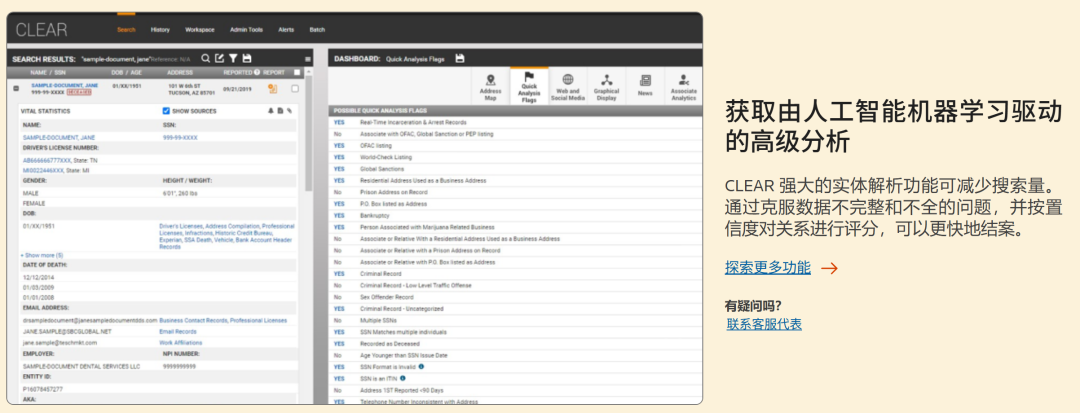Click the filter funnel icon in Search Results

(233, 59)
